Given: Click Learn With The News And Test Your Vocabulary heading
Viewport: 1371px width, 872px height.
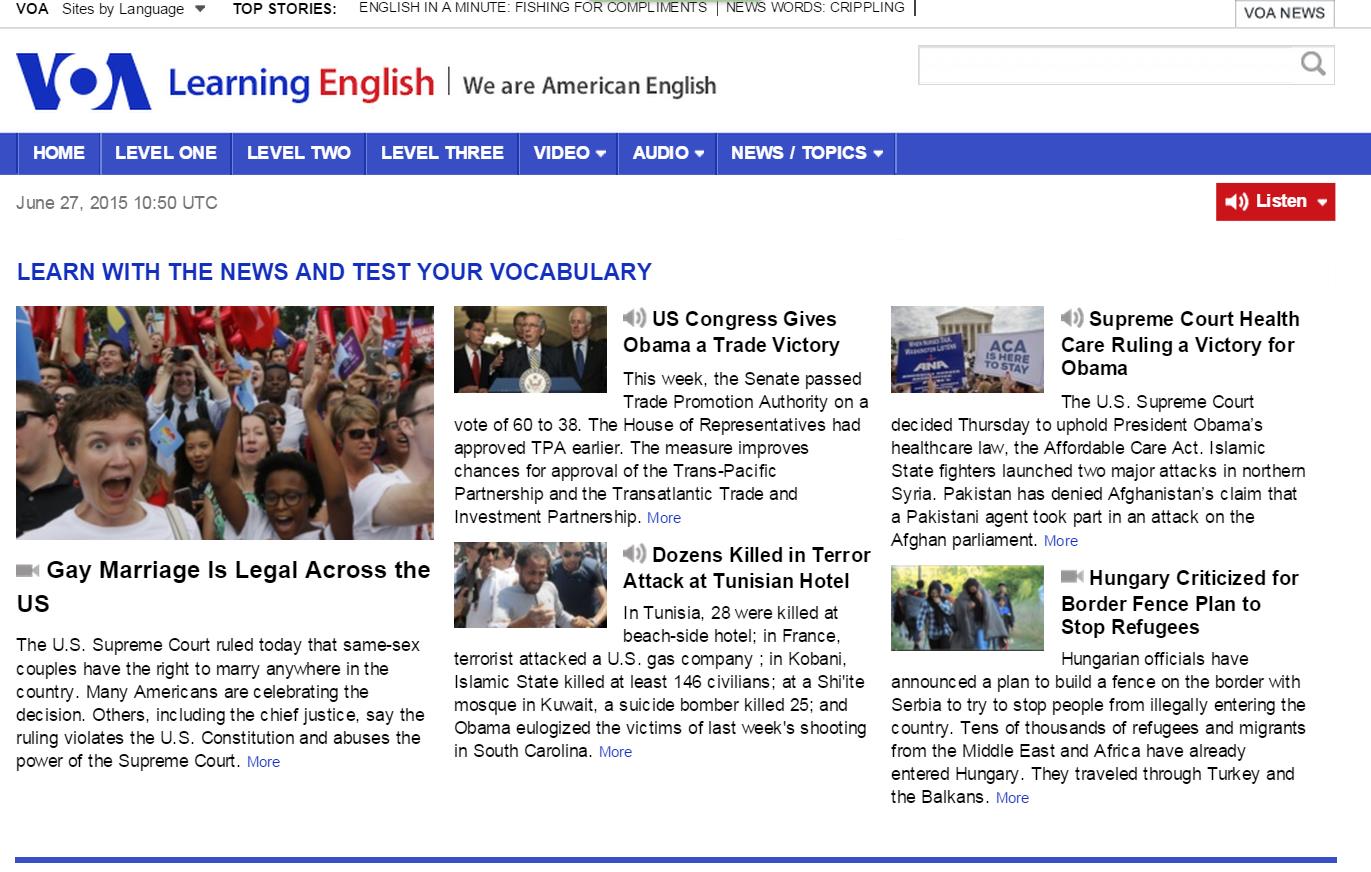Looking at the screenshot, I should (x=334, y=272).
